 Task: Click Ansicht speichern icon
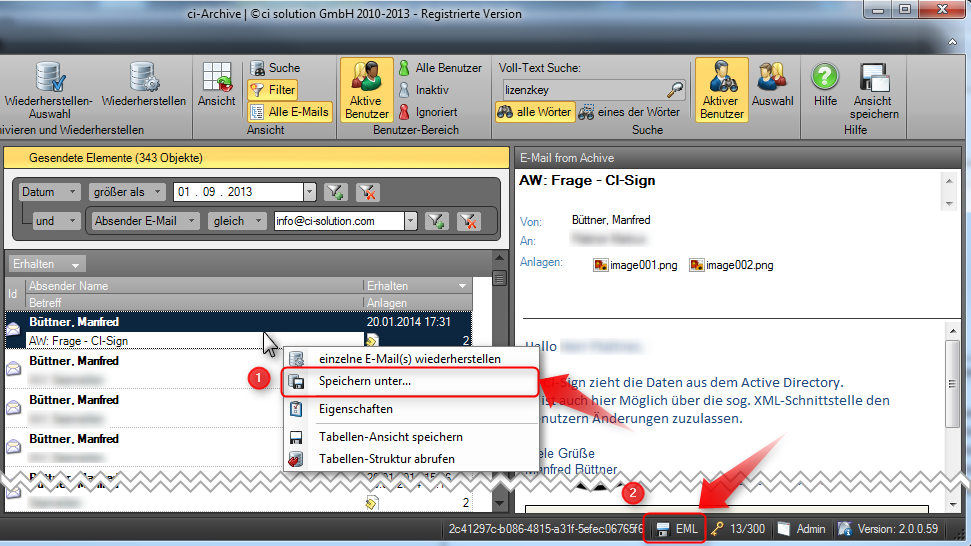point(873,79)
